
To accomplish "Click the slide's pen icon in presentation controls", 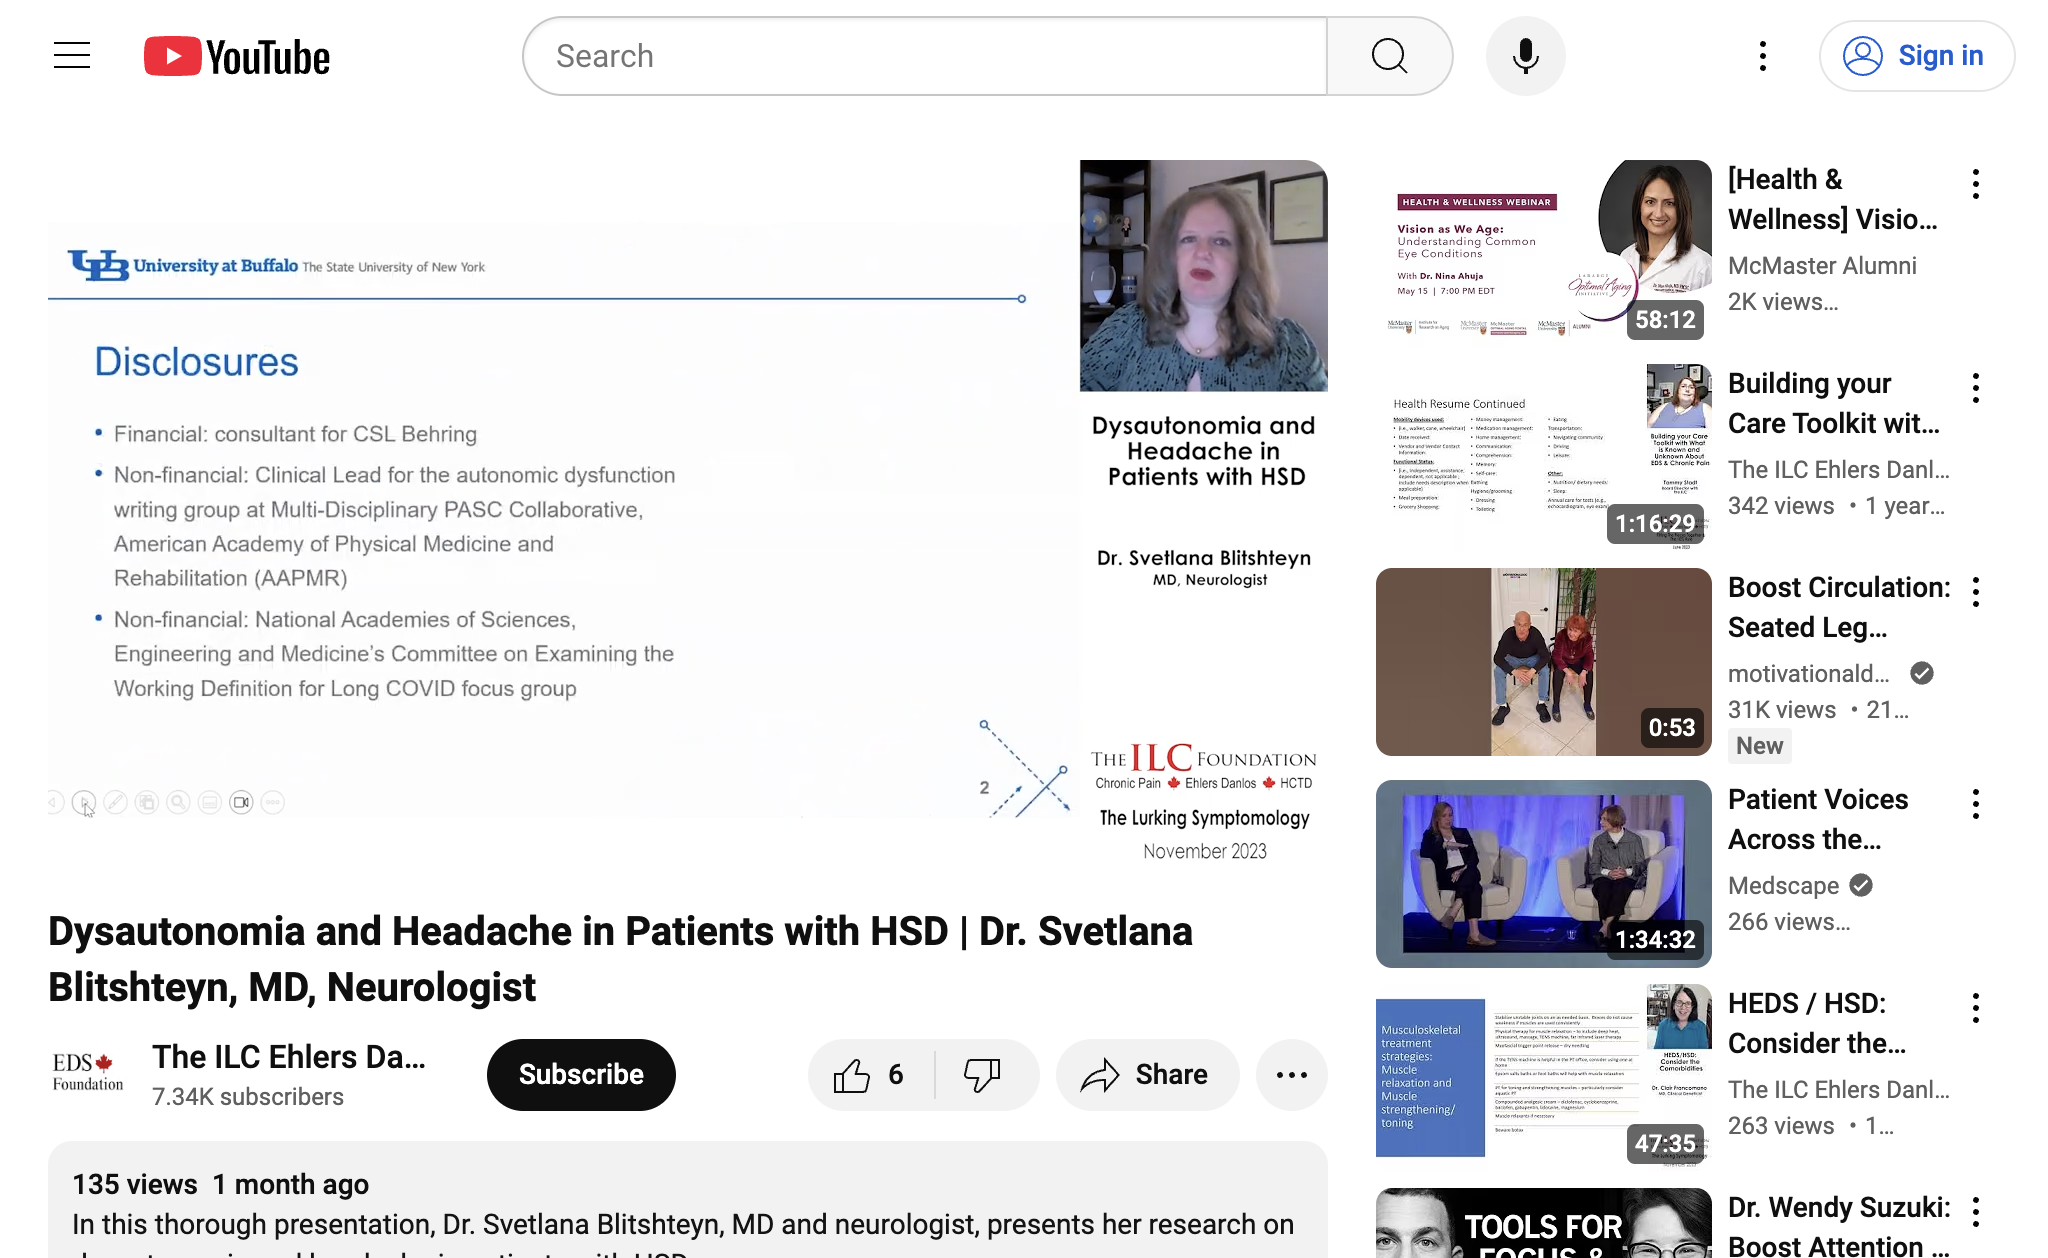I will 115,802.
